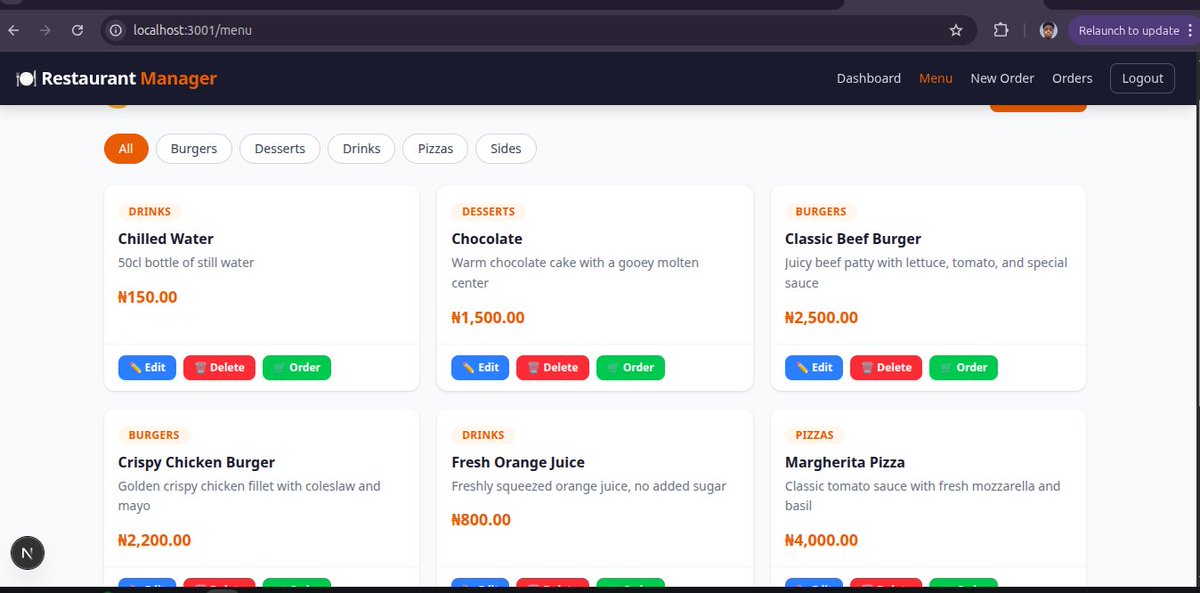This screenshot has height=593, width=1200.
Task: Click the DRINKS tag on Fresh Orange Juice
Action: [x=483, y=435]
